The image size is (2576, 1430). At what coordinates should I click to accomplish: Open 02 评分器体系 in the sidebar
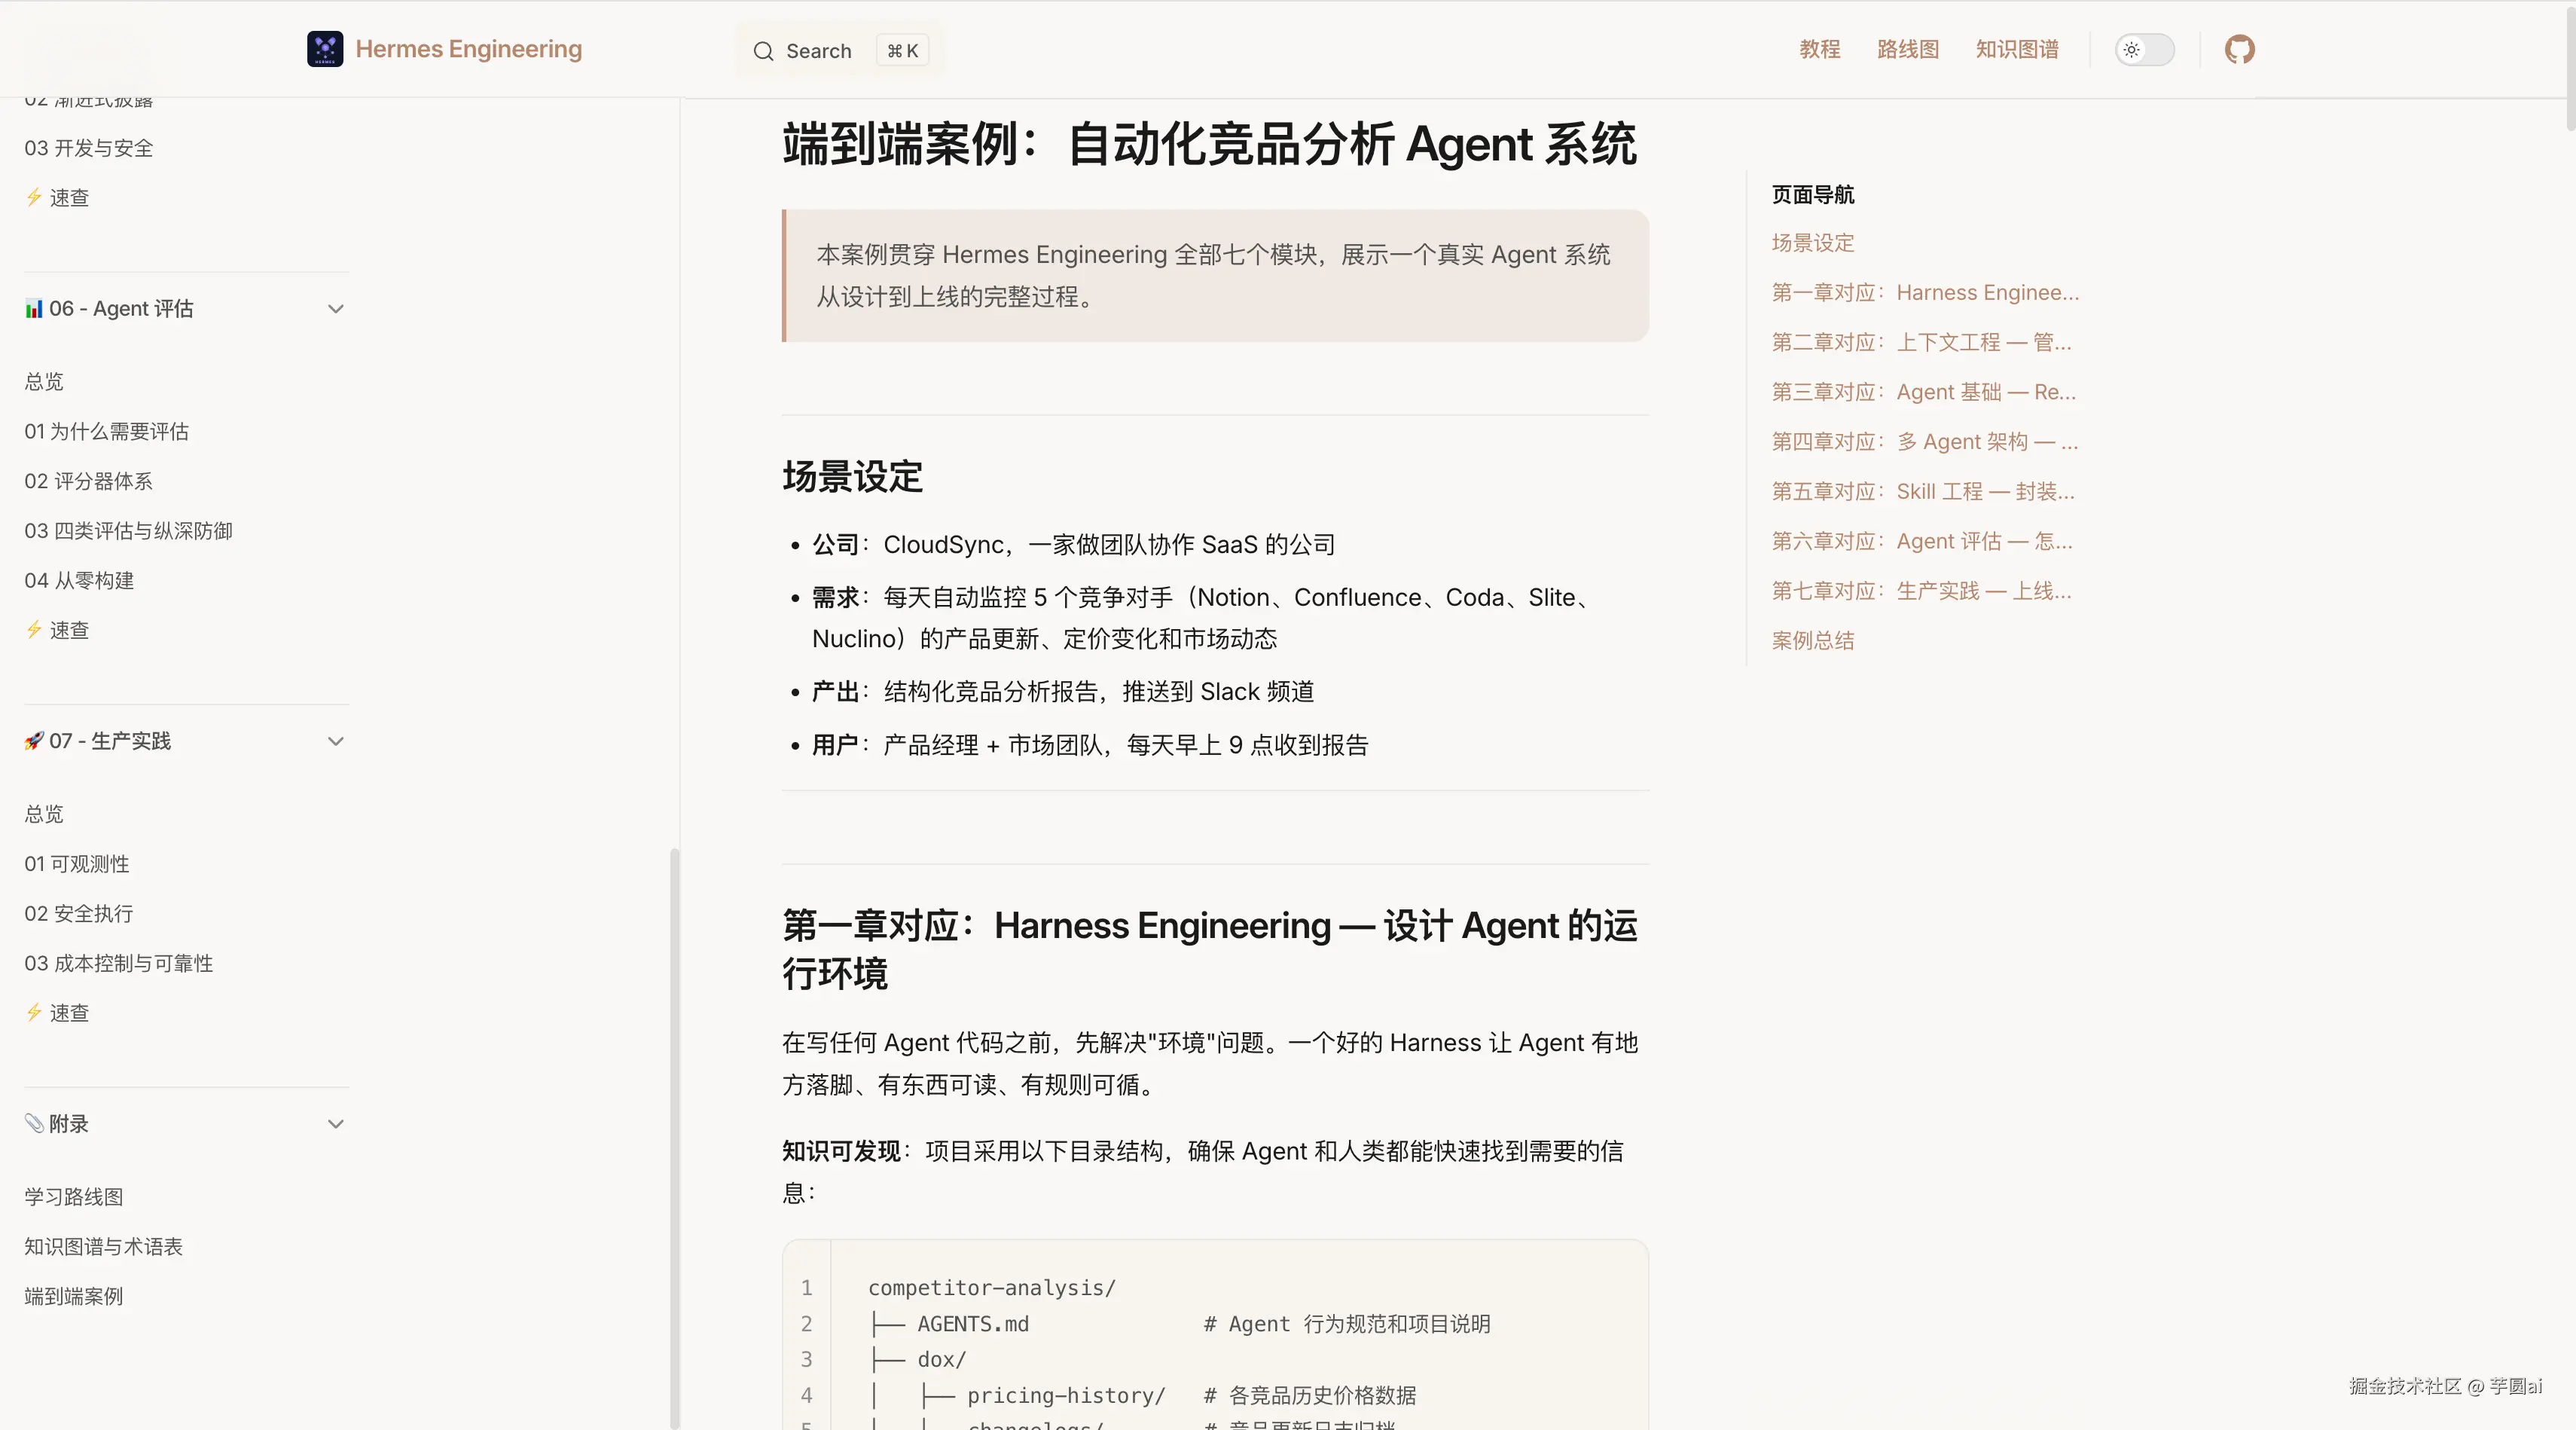coord(89,481)
